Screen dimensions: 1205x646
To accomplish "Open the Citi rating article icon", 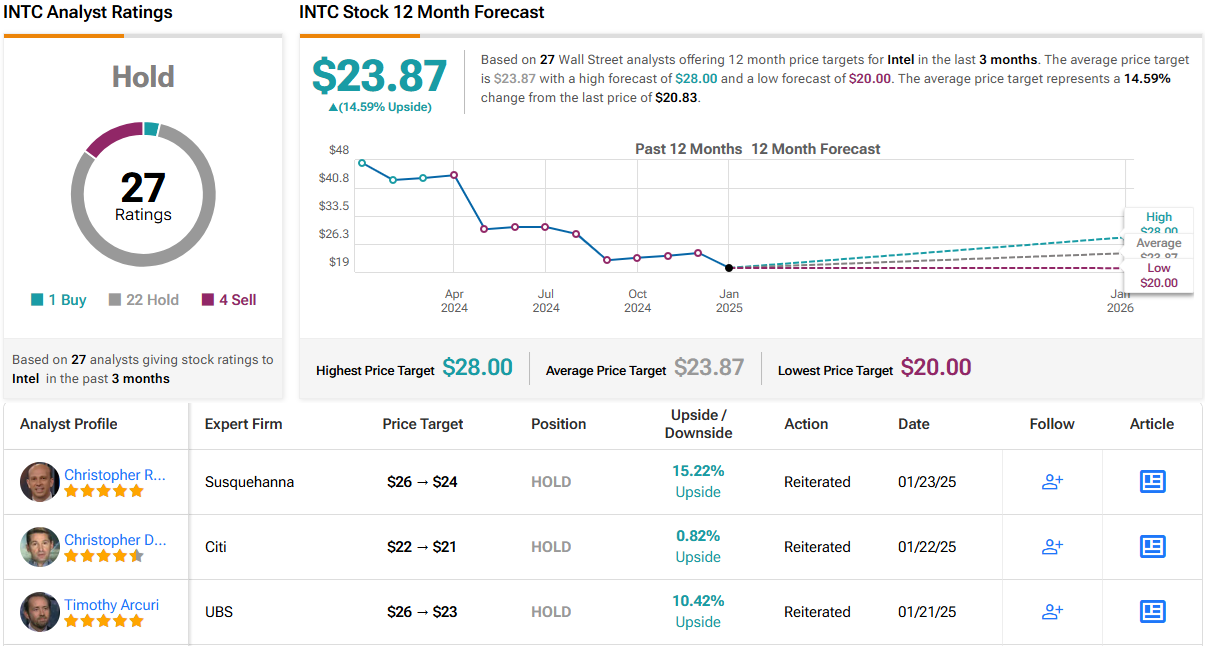I will (1152, 547).
